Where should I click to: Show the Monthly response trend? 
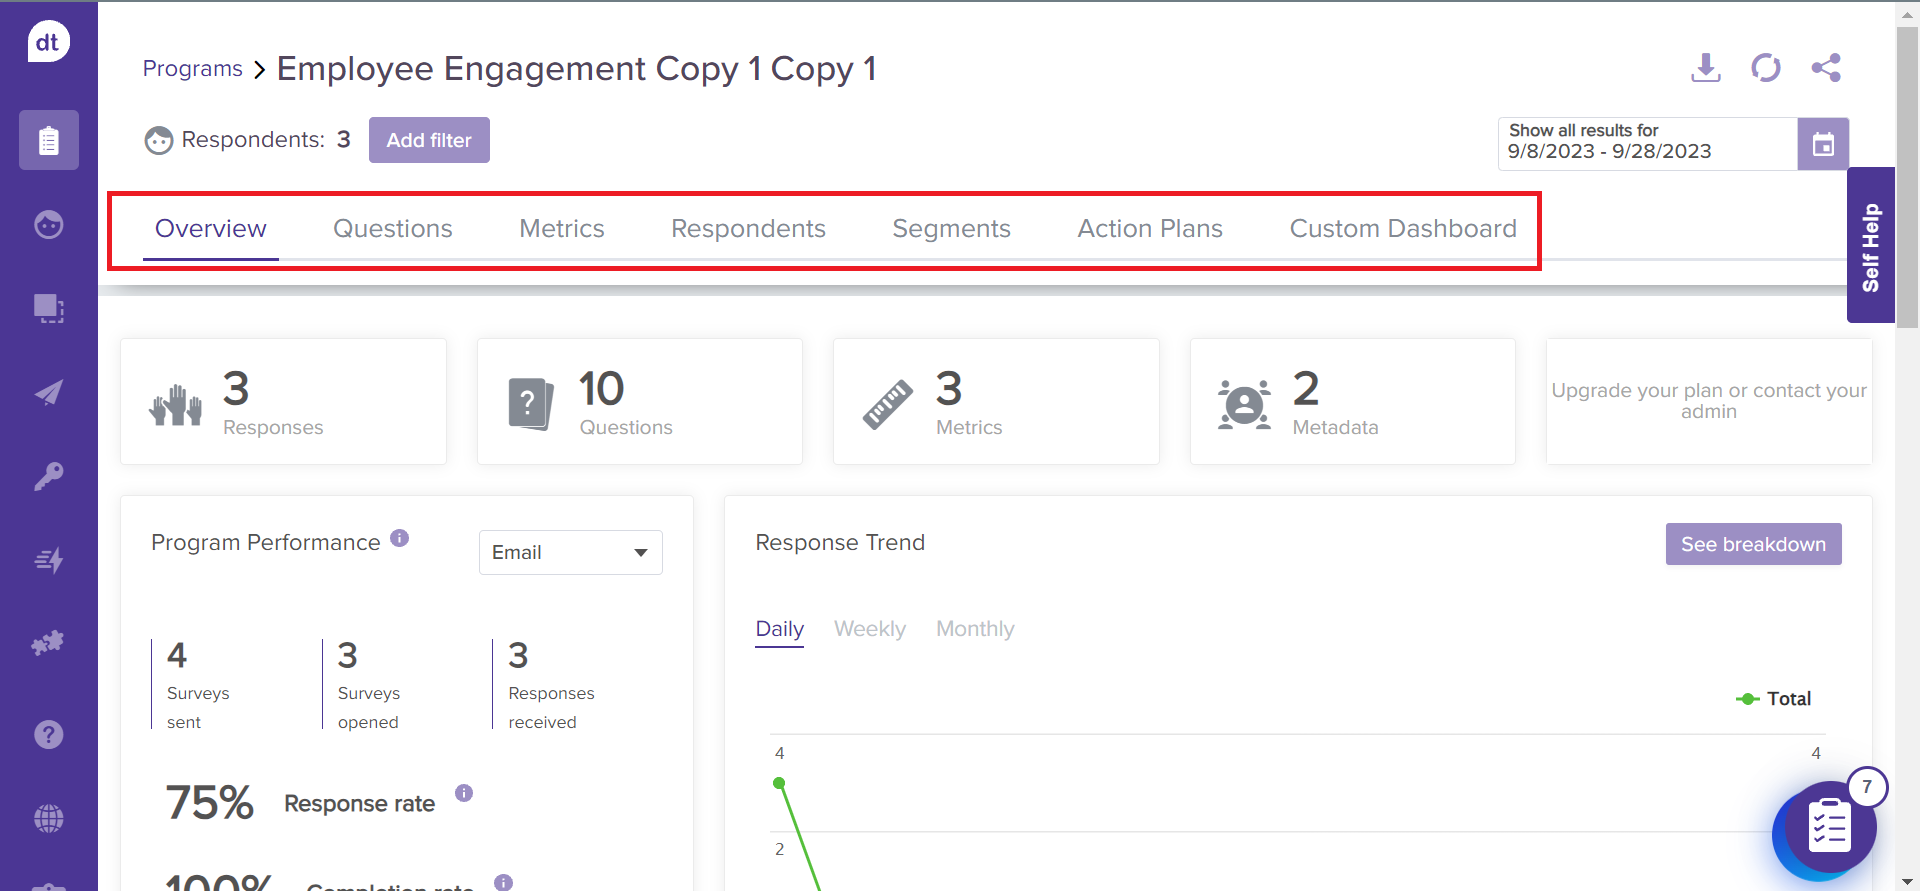pyautogui.click(x=974, y=629)
